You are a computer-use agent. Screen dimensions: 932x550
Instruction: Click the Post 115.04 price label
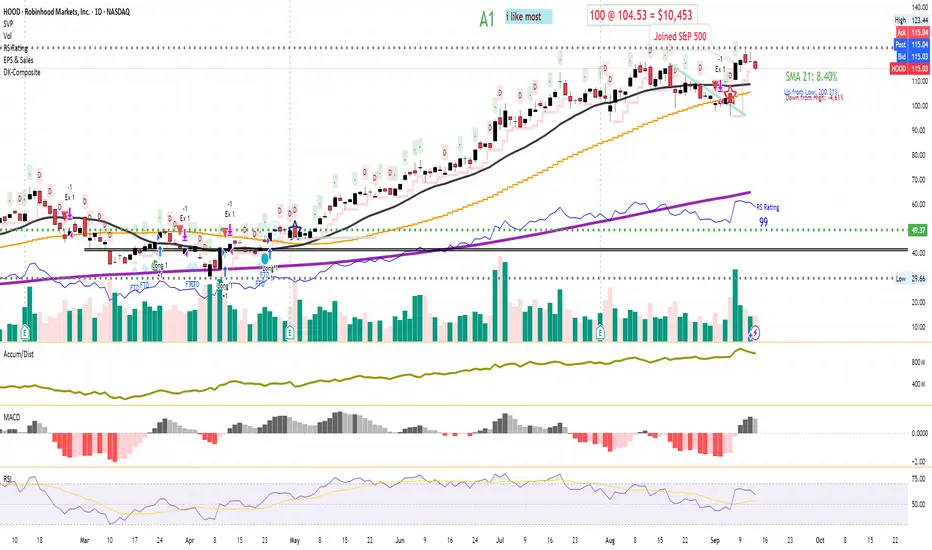[911, 45]
